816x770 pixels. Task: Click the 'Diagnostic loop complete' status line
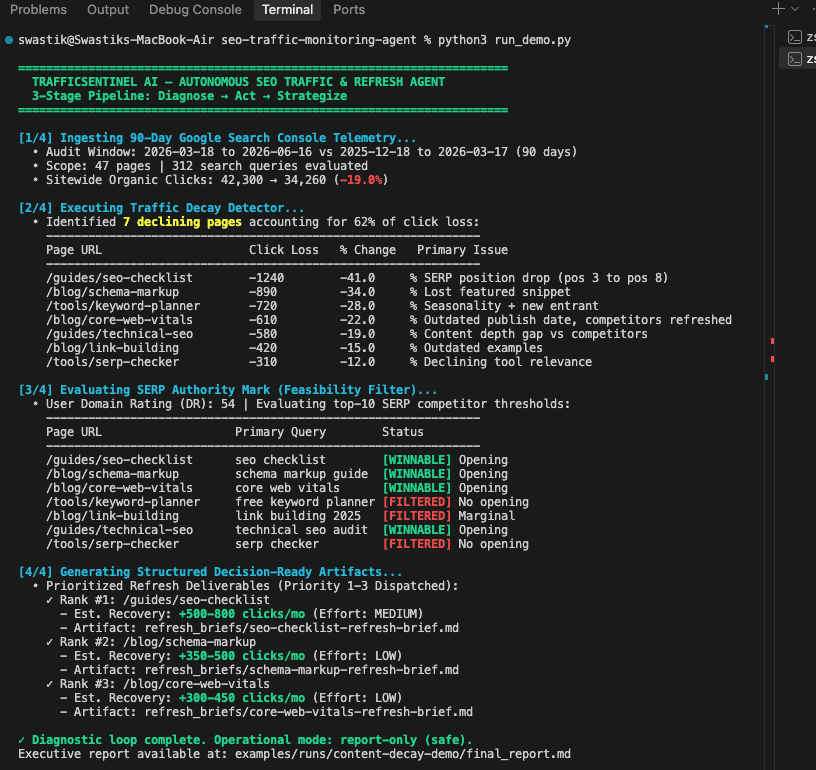click(x=245, y=740)
